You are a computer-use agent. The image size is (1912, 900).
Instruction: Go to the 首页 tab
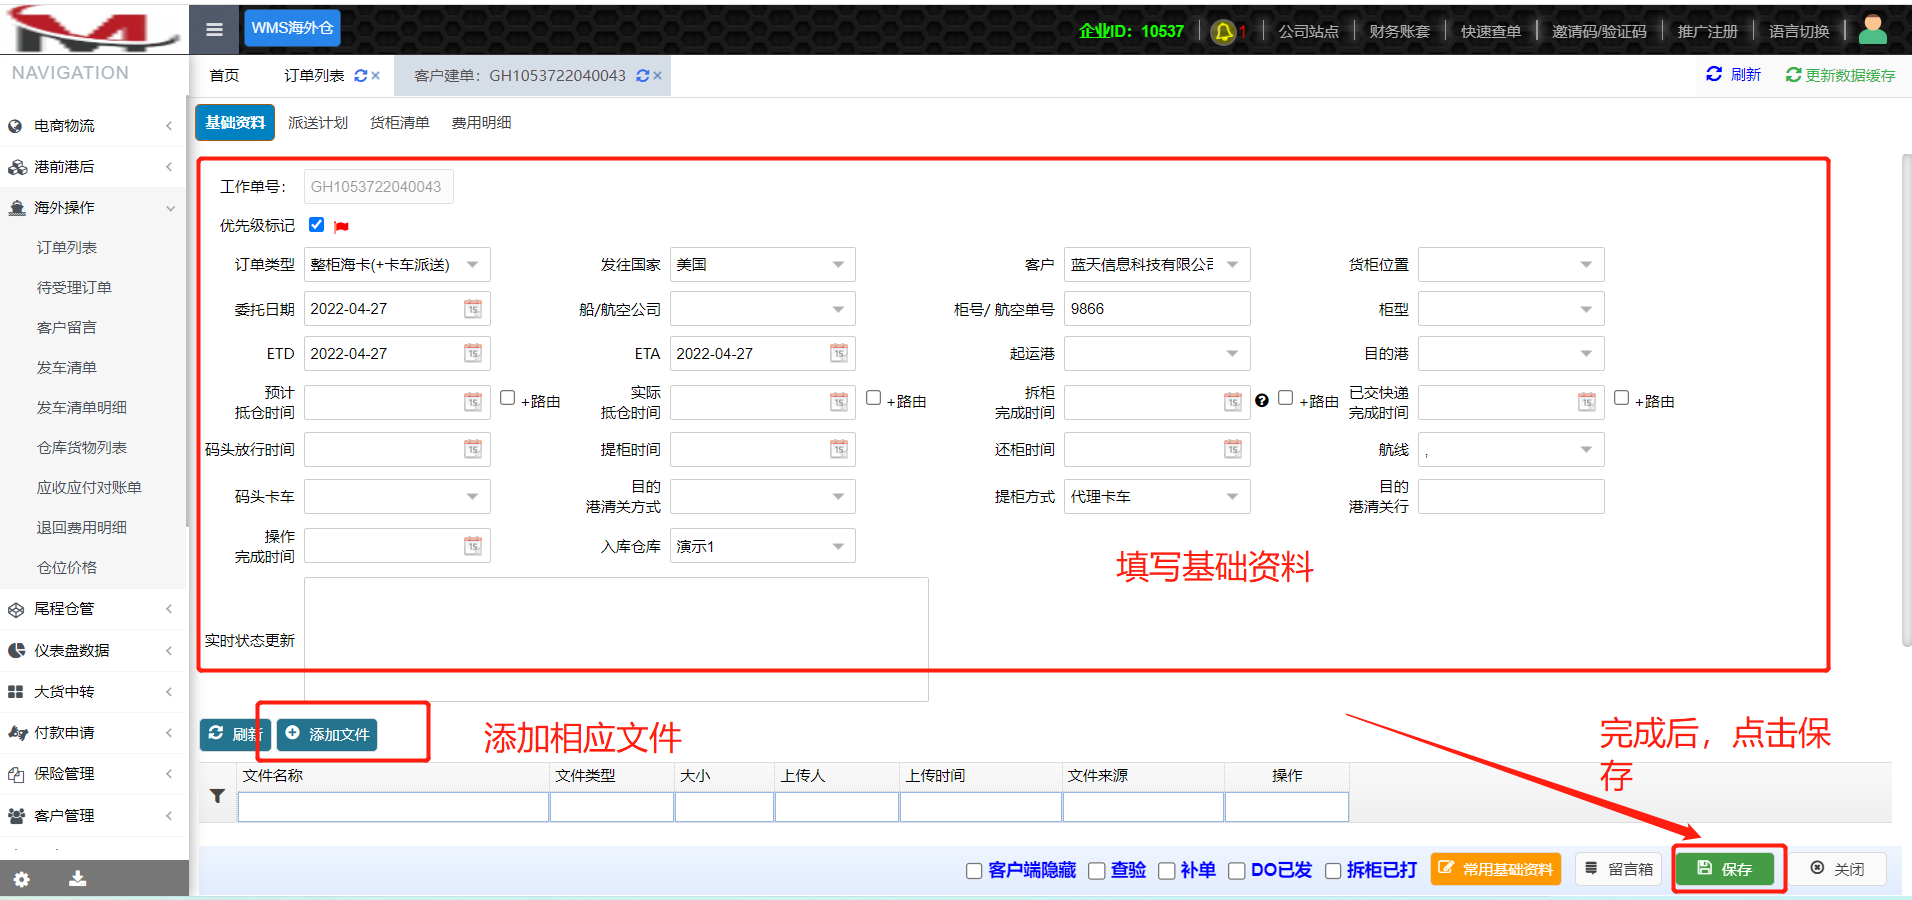pyautogui.click(x=224, y=76)
